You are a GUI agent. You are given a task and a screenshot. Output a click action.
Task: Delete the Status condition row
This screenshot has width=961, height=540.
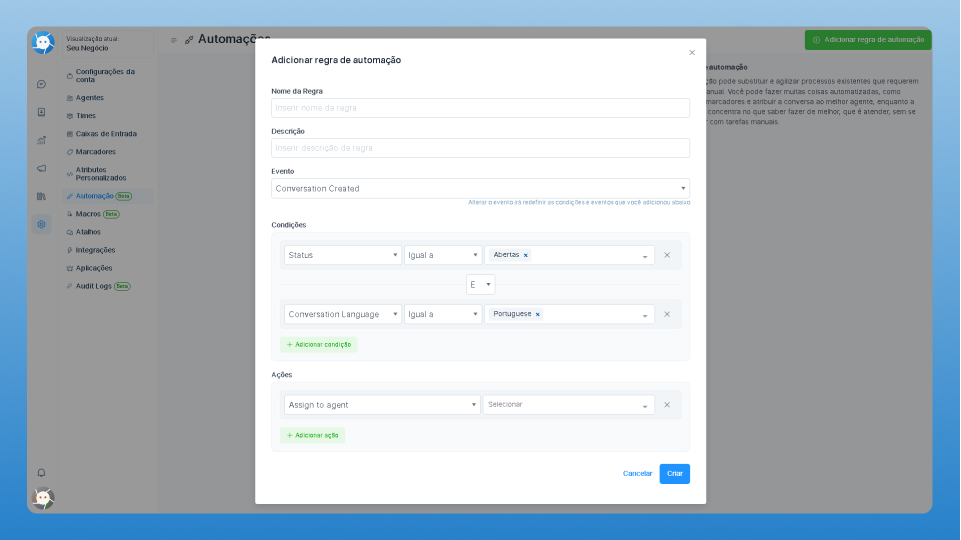coord(667,255)
